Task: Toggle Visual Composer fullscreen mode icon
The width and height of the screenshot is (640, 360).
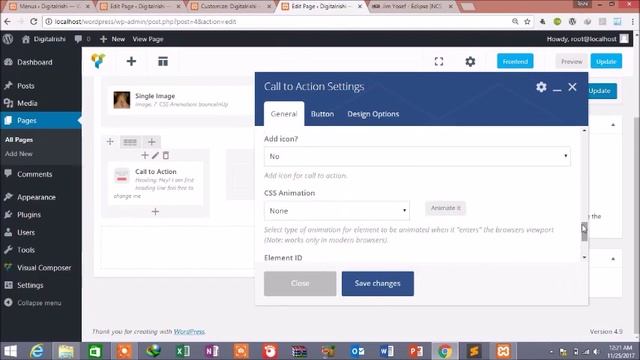Action: coord(439,61)
